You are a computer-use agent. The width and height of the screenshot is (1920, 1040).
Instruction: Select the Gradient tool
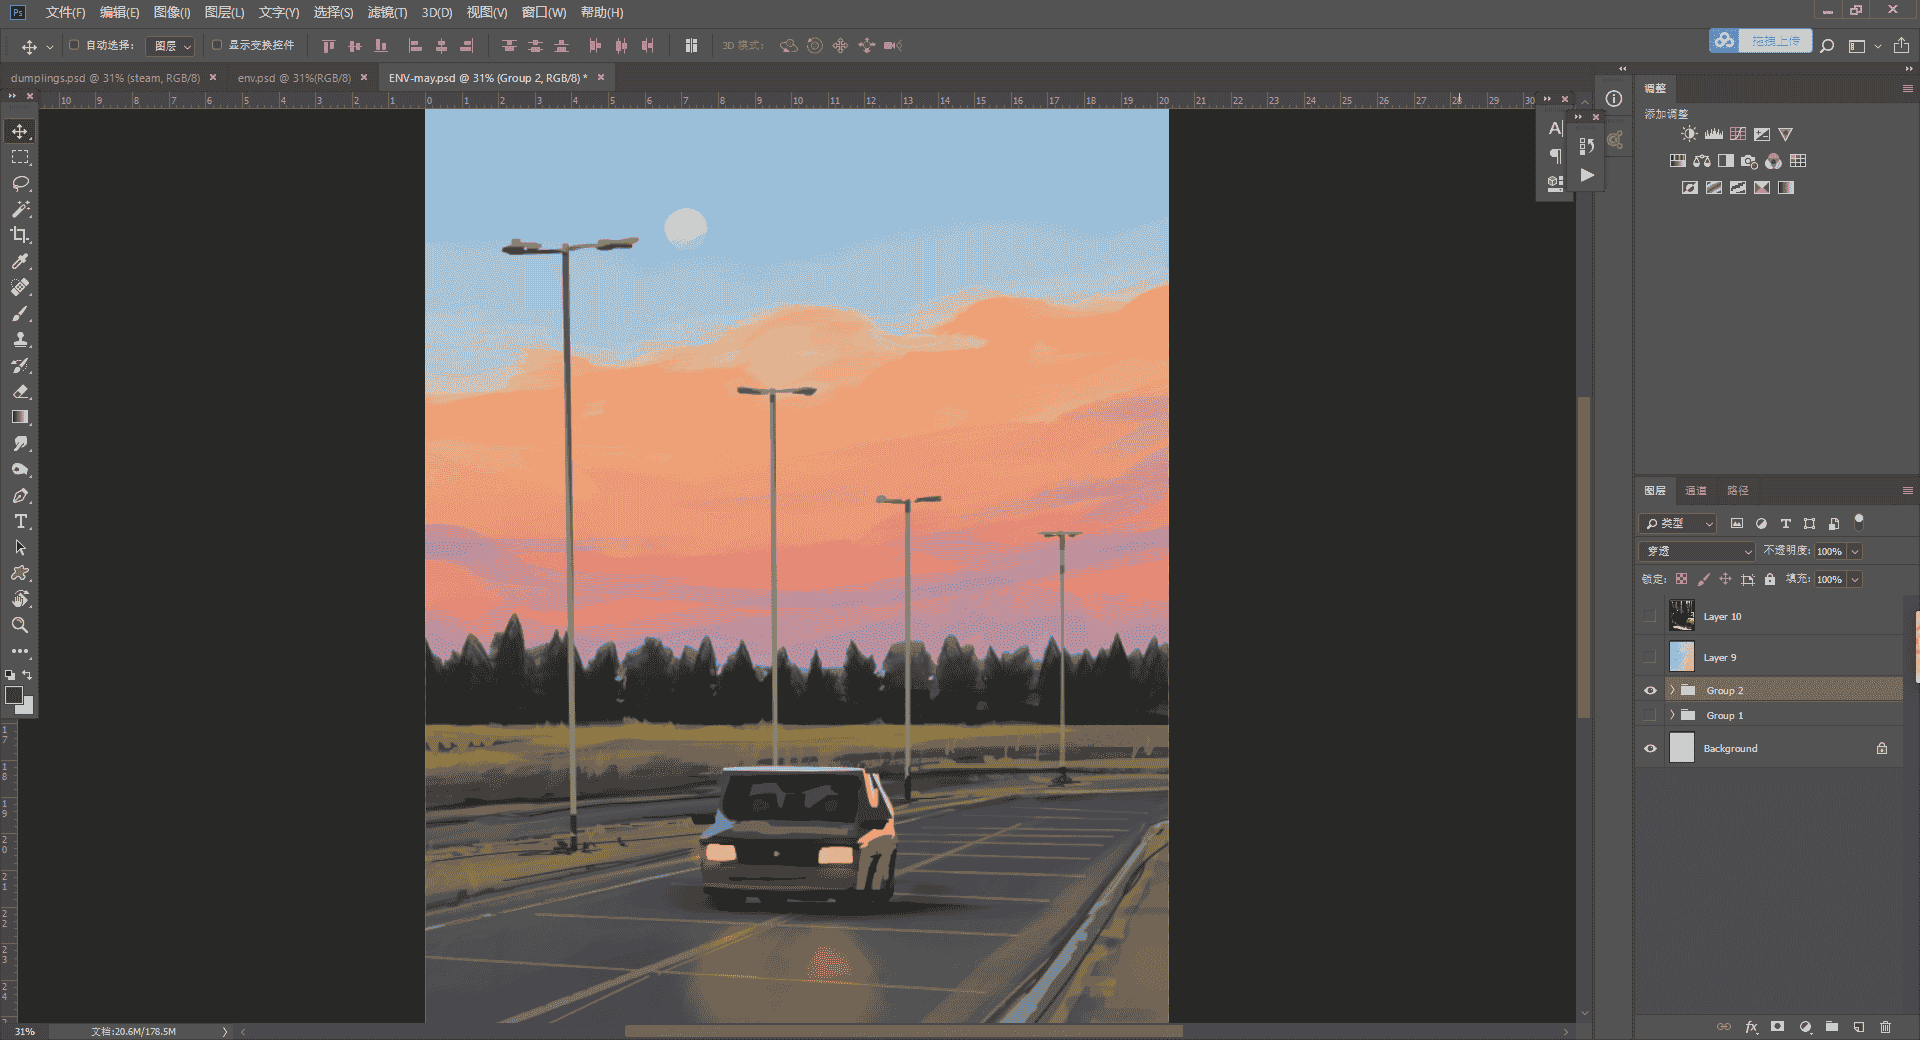tap(20, 417)
